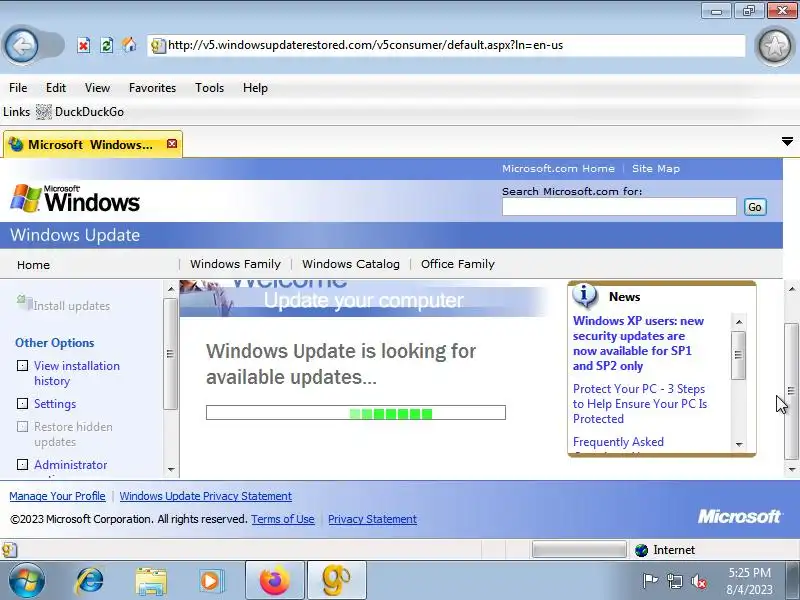This screenshot has height=600, width=800.
Task: Click the network tray icon
Action: [x=675, y=581]
